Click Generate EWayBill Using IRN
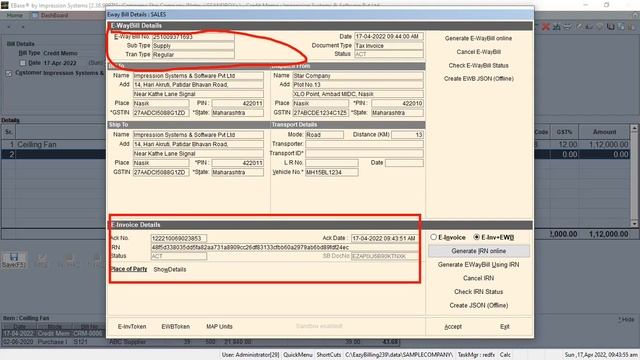 (478, 264)
